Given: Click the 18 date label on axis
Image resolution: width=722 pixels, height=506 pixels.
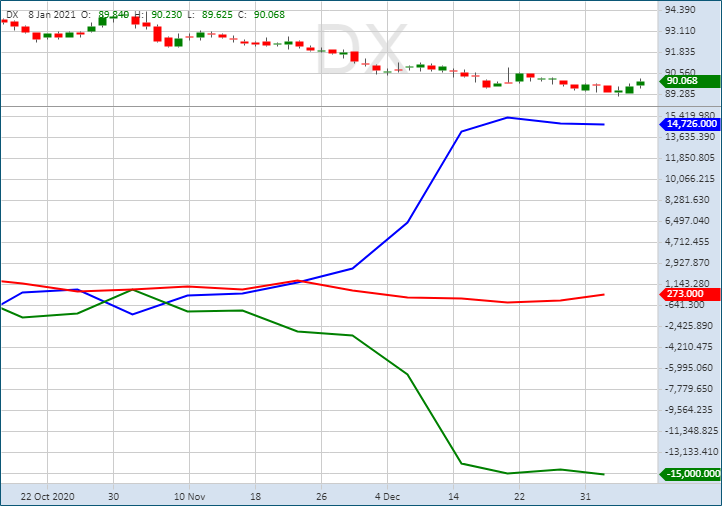Looking at the screenshot, I should pyautogui.click(x=254, y=496).
